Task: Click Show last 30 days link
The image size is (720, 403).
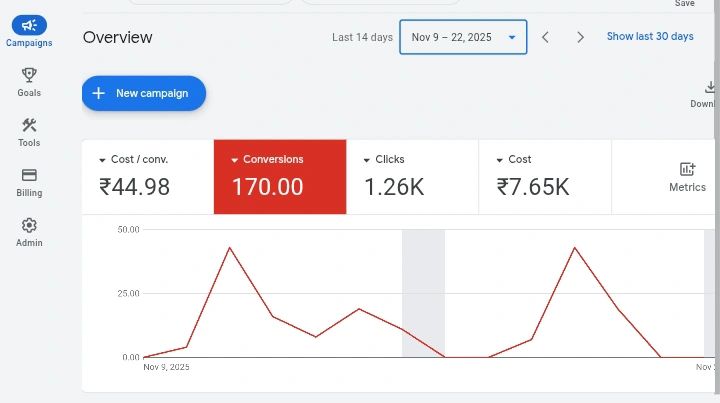Action: [649, 37]
